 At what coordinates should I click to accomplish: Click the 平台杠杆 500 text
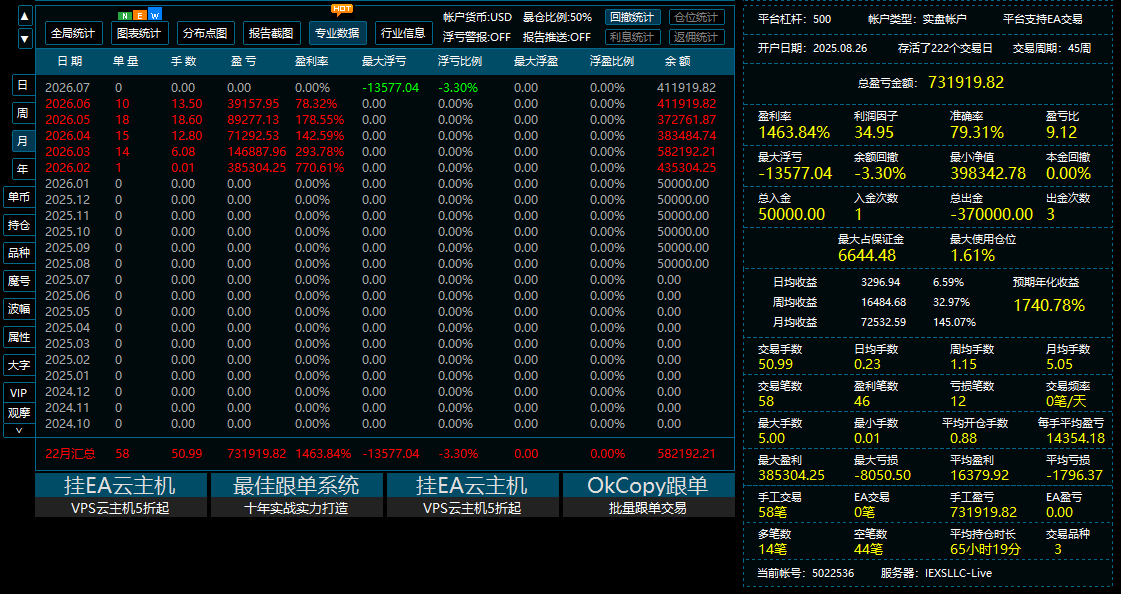[x=794, y=19]
